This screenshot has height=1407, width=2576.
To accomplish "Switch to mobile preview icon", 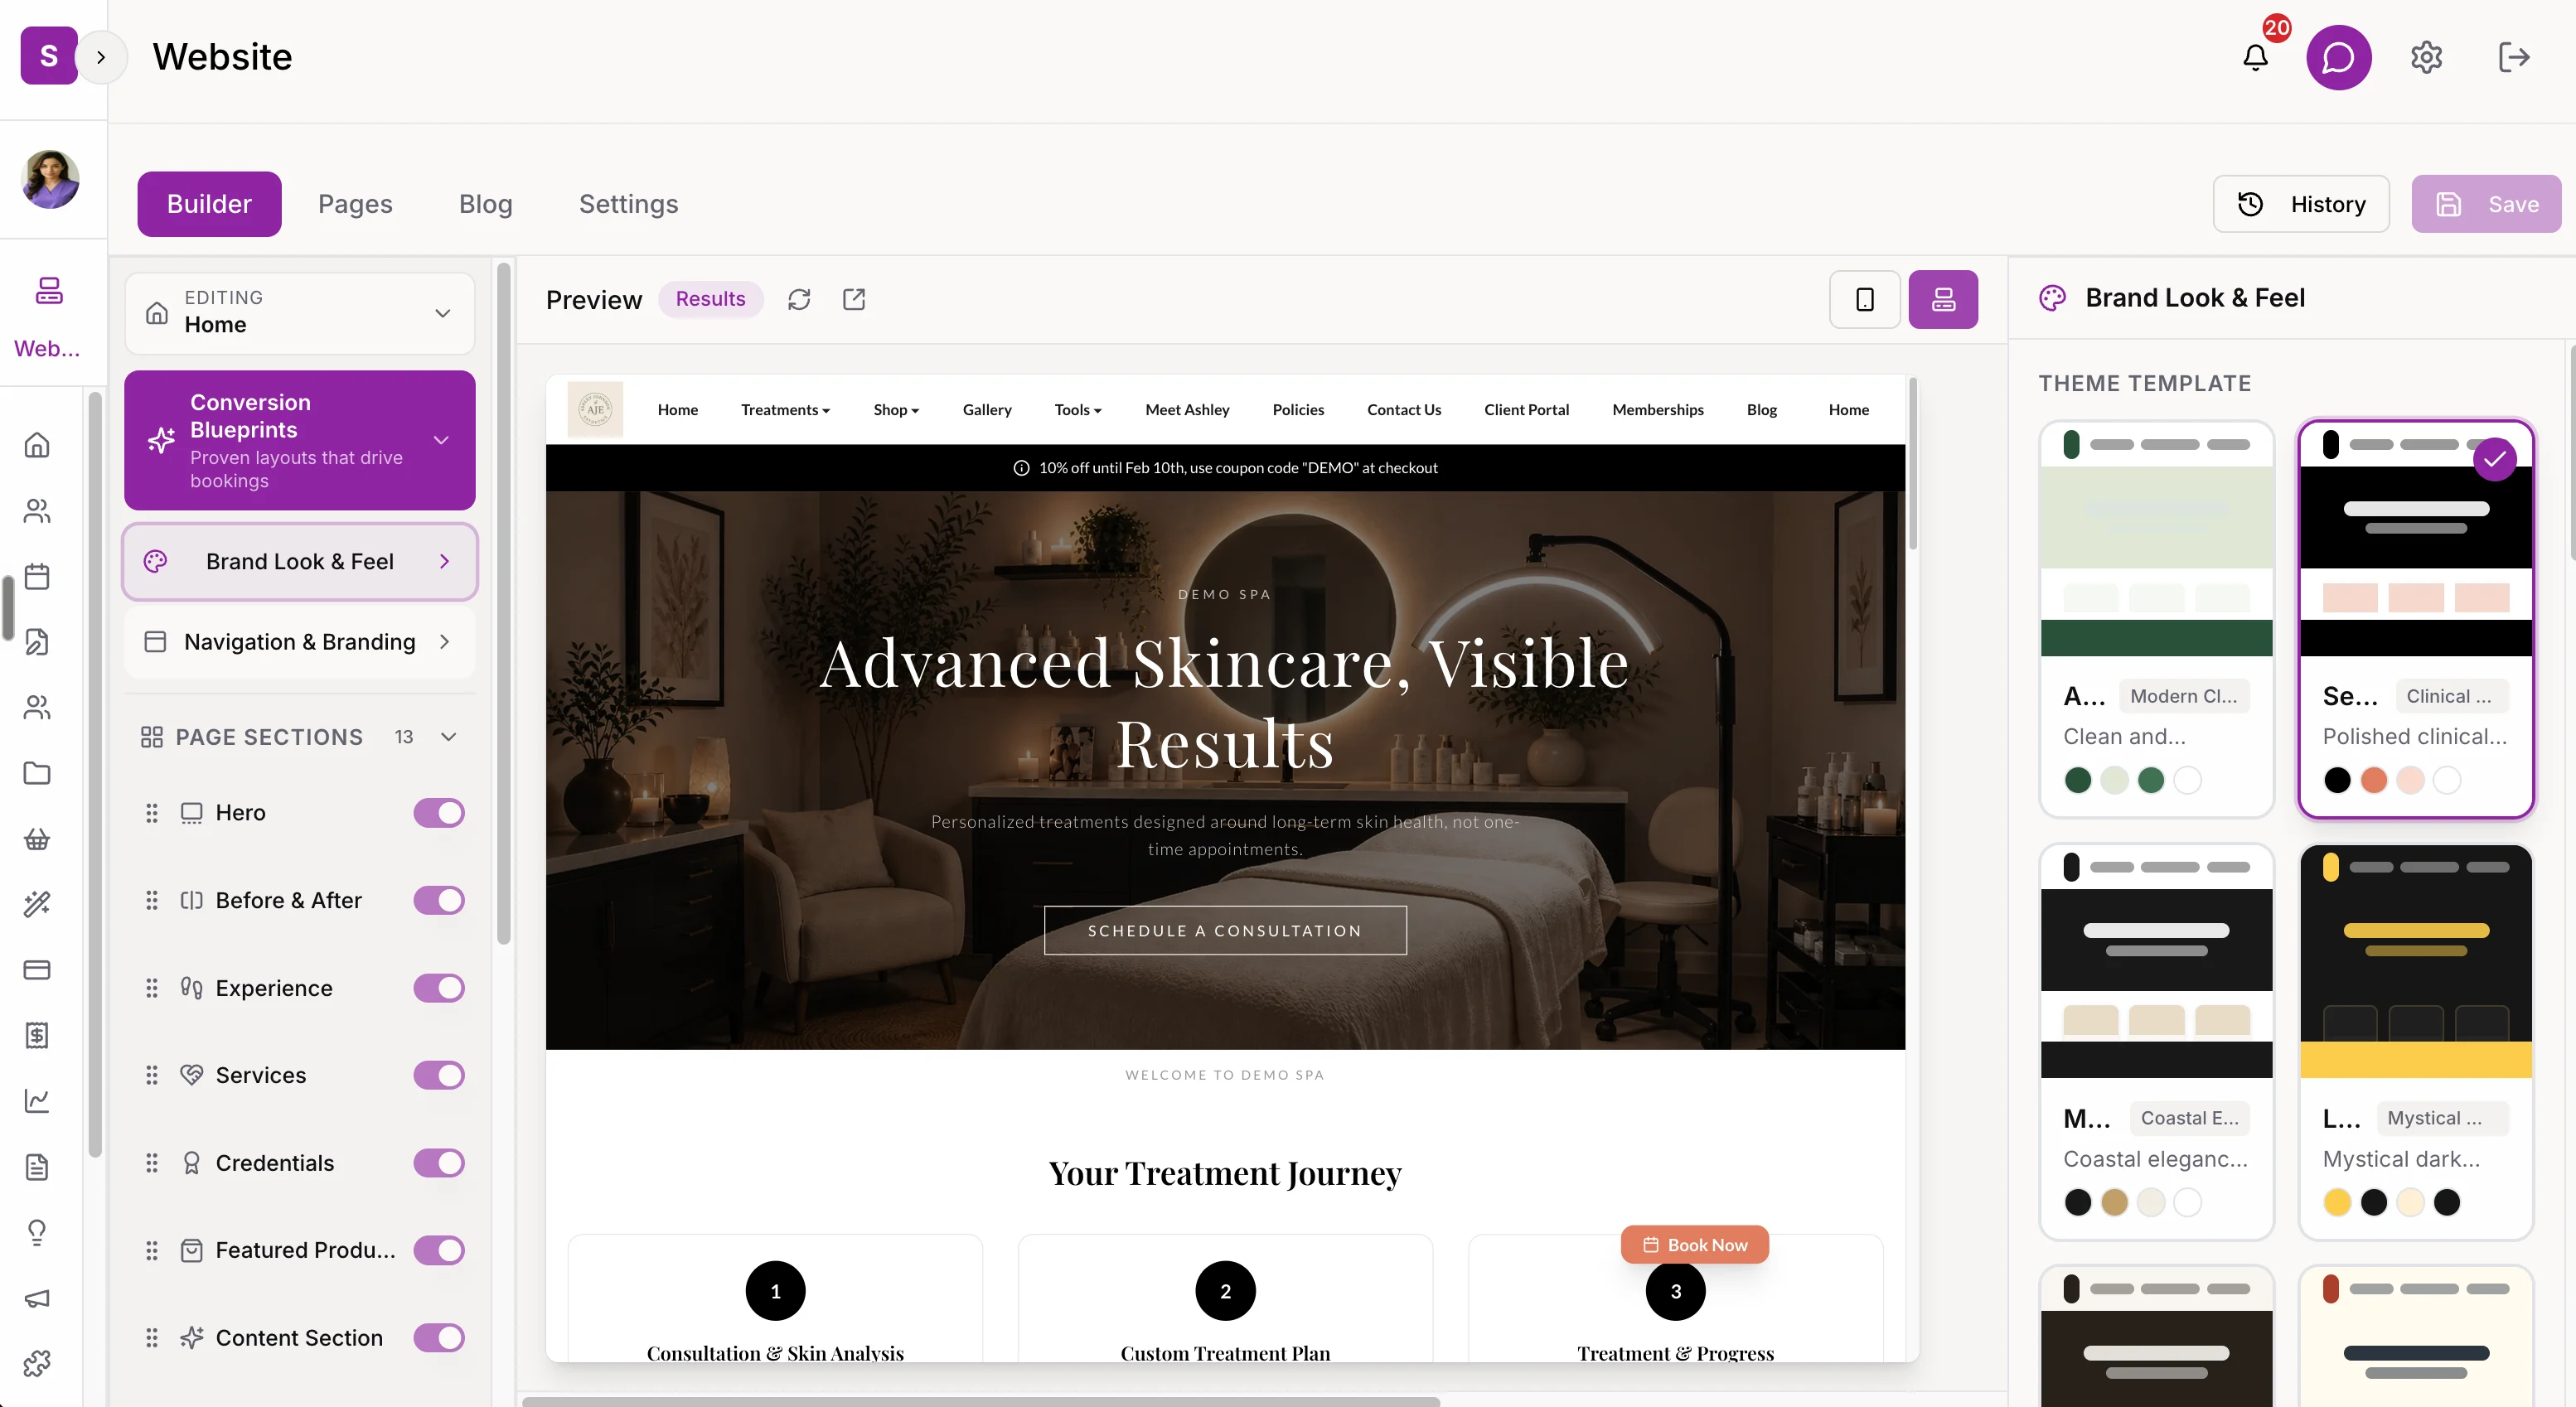I will [x=1865, y=299].
